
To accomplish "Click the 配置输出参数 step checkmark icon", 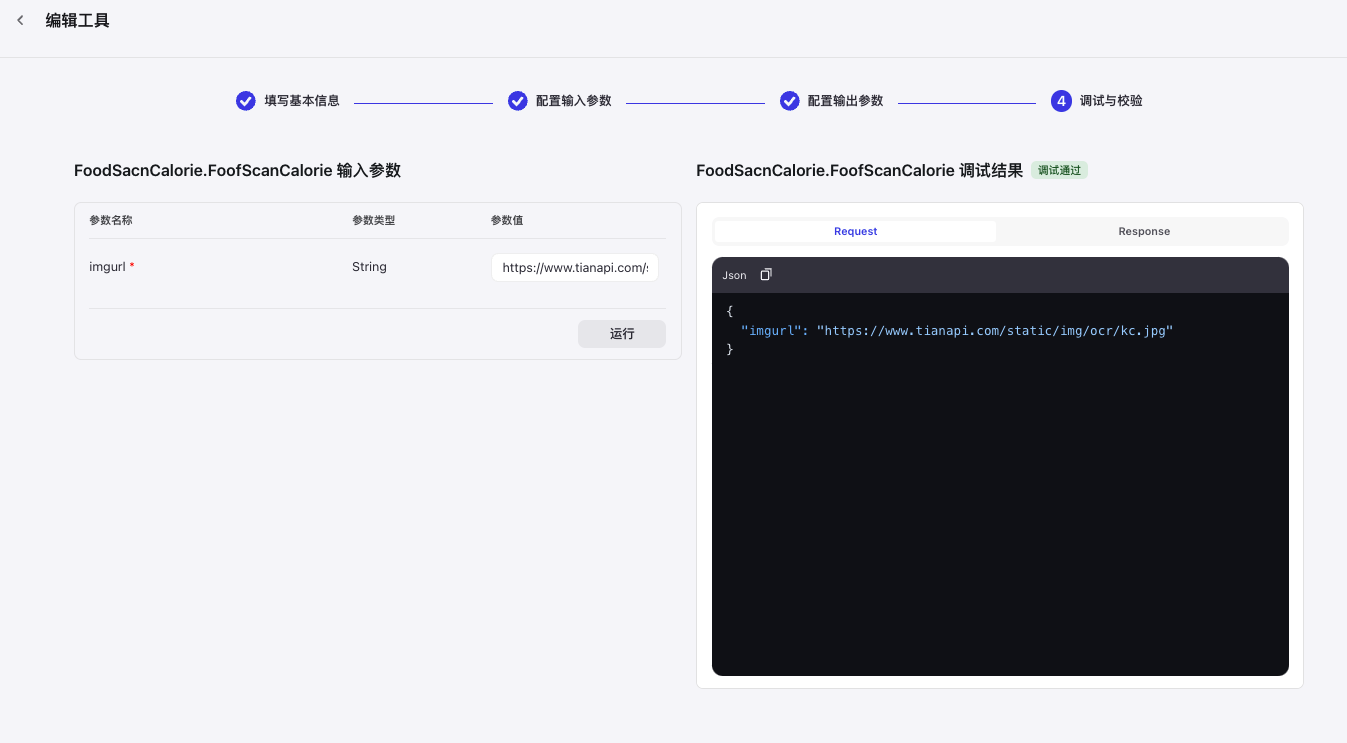I will click(x=790, y=101).
